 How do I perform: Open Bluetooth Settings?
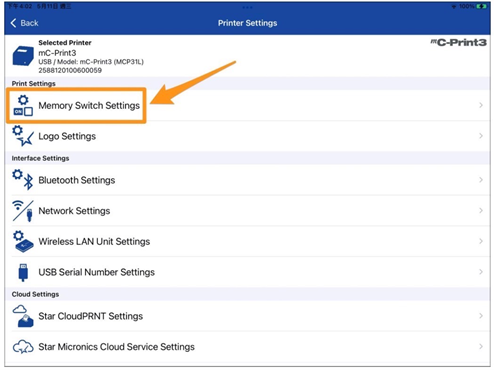247,180
